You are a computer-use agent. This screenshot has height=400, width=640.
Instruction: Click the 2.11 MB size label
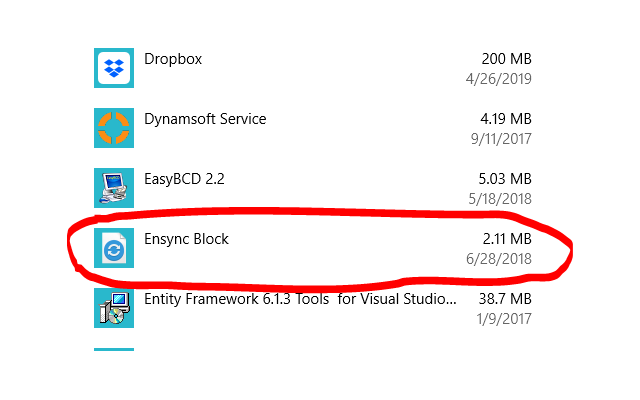[x=506, y=239]
